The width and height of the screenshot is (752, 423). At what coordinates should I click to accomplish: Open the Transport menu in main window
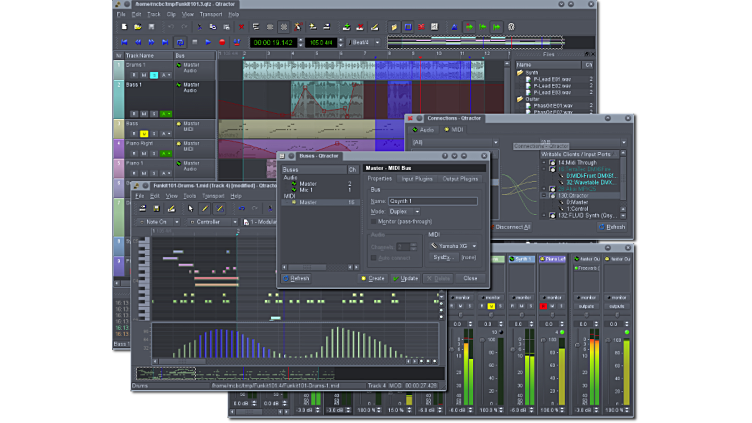[x=210, y=15]
